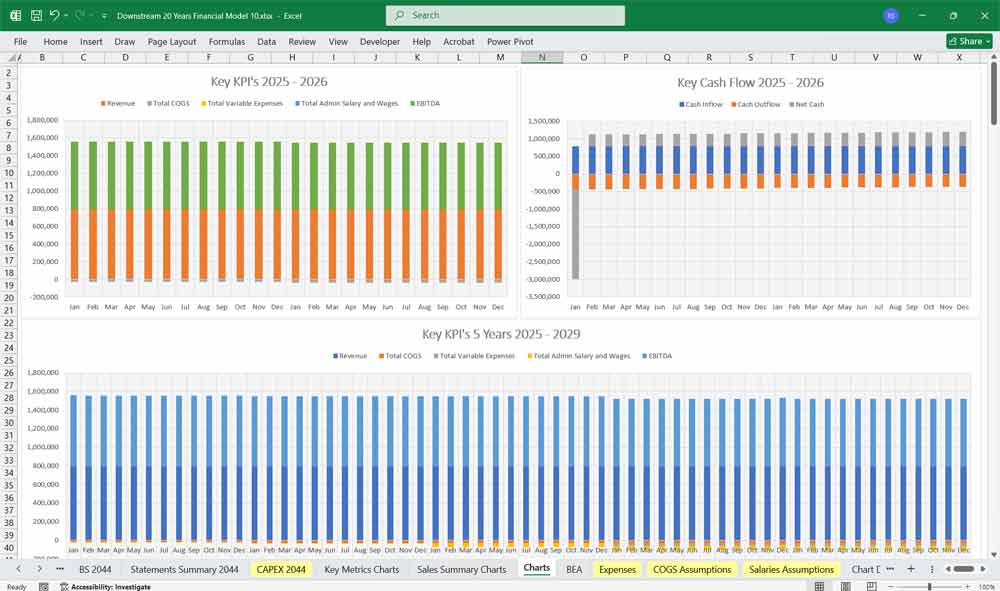Click the macro recording status bar icon
This screenshot has height=591, width=1000.
pyautogui.click(x=44, y=587)
